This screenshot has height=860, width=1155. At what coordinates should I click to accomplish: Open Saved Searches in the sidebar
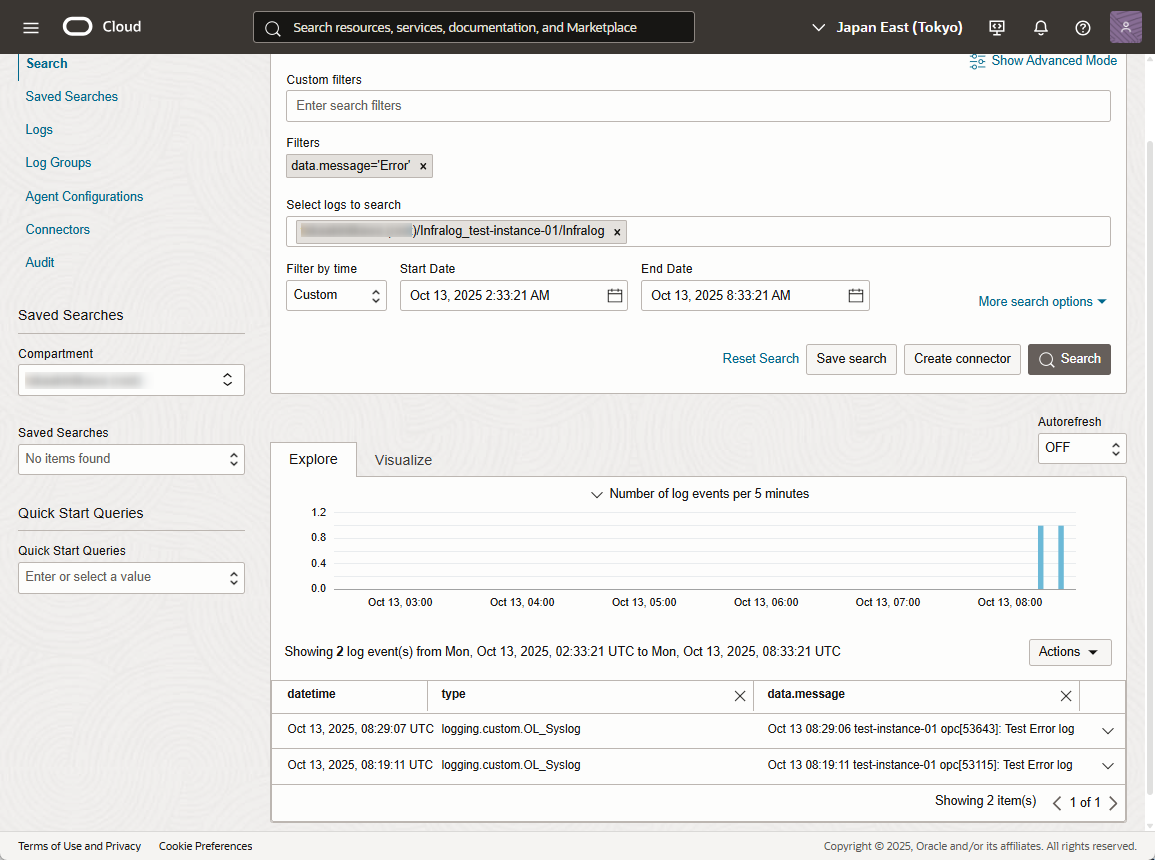pyautogui.click(x=72, y=97)
